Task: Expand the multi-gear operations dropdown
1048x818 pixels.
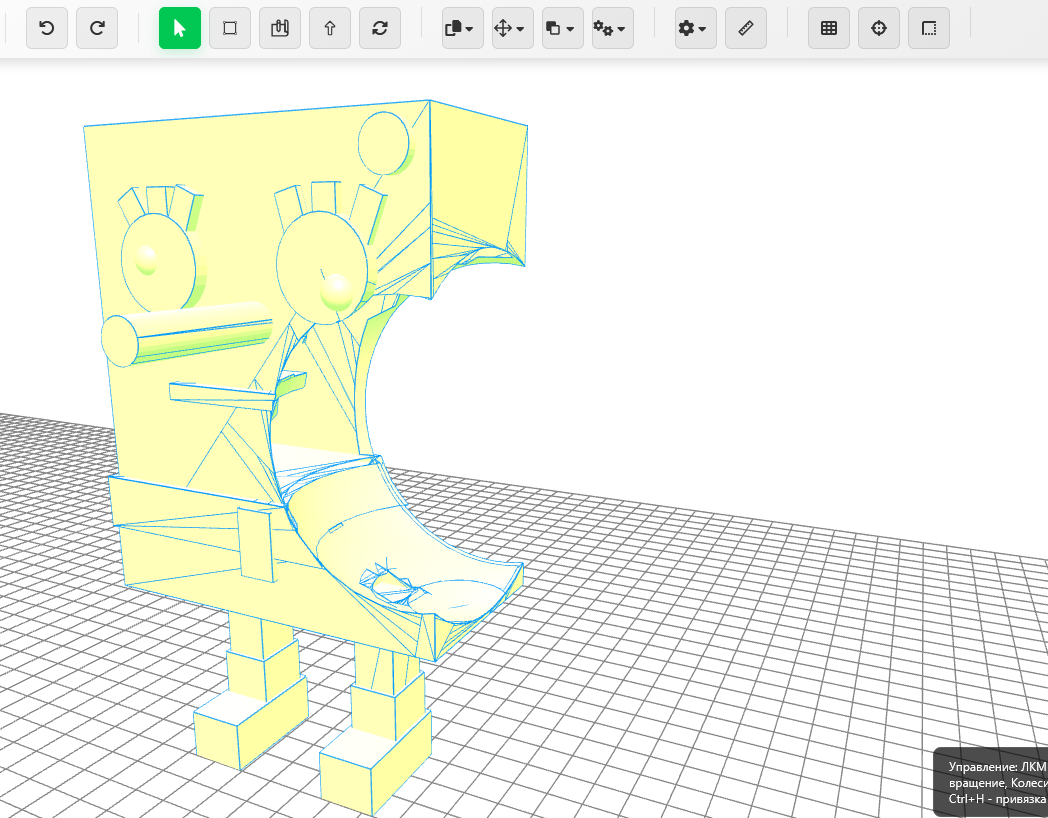Action: pos(613,28)
